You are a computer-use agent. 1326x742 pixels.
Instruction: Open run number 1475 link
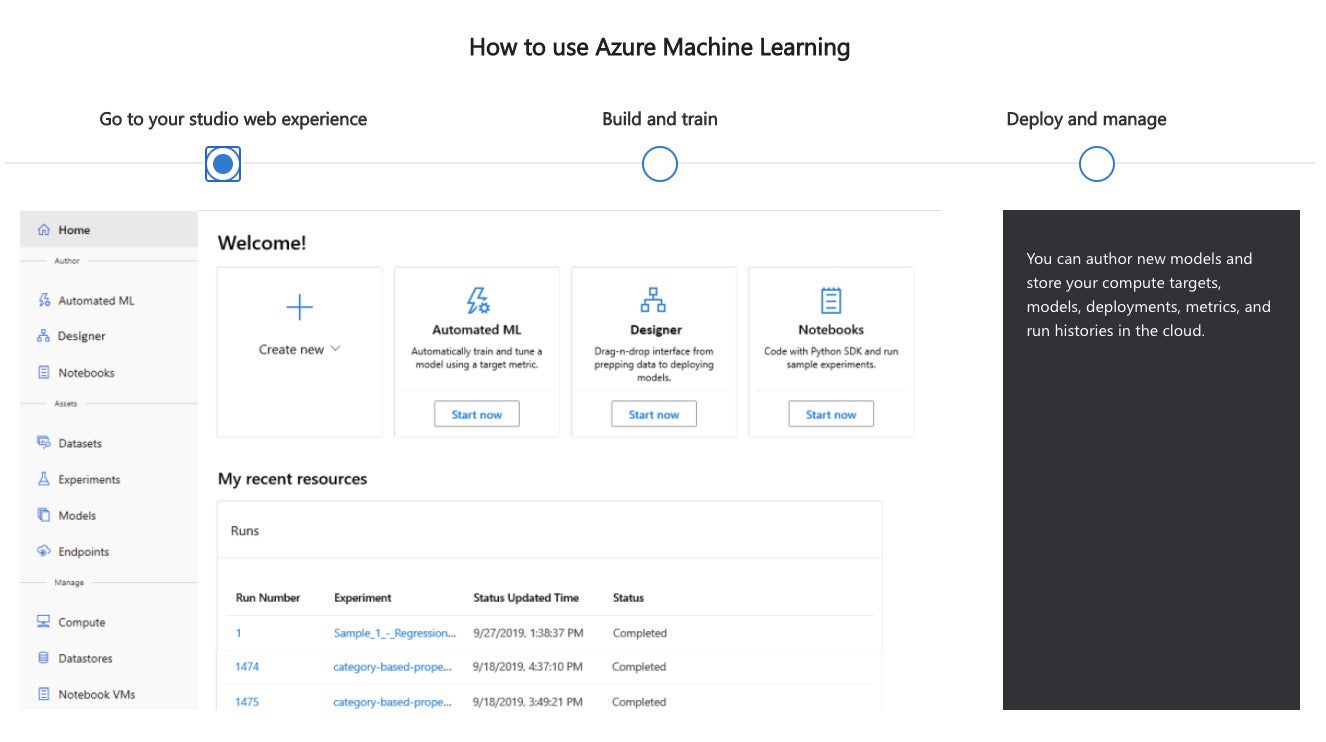point(247,702)
